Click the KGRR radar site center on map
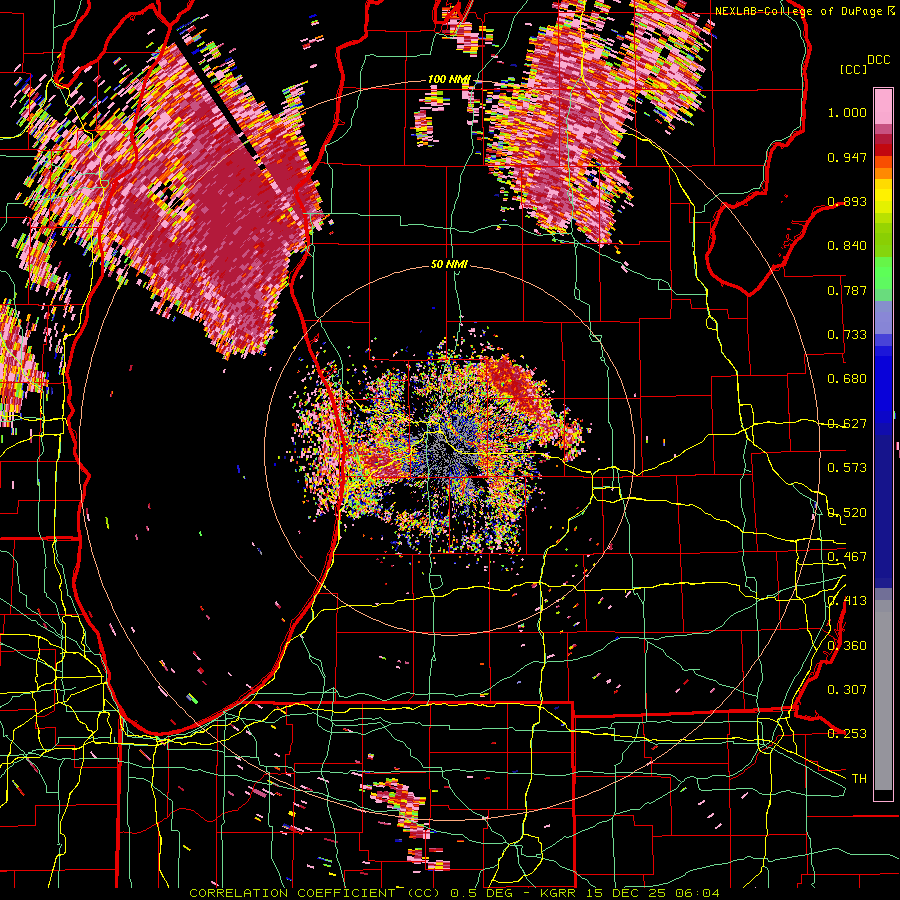This screenshot has width=900, height=900. point(449,449)
